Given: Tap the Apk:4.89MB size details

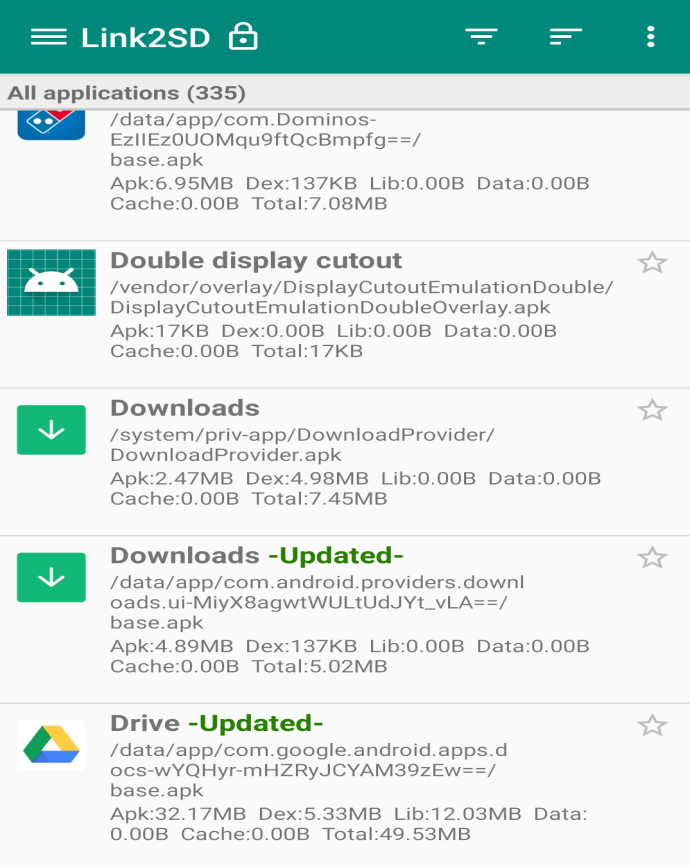Looking at the screenshot, I should click(350, 646).
